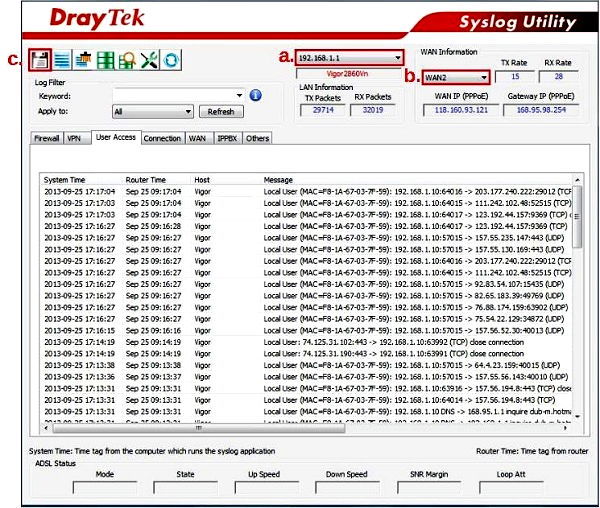Image resolution: width=600 pixels, height=508 pixels.
Task: Click the blue list lines toolbar icon
Action: [61, 60]
